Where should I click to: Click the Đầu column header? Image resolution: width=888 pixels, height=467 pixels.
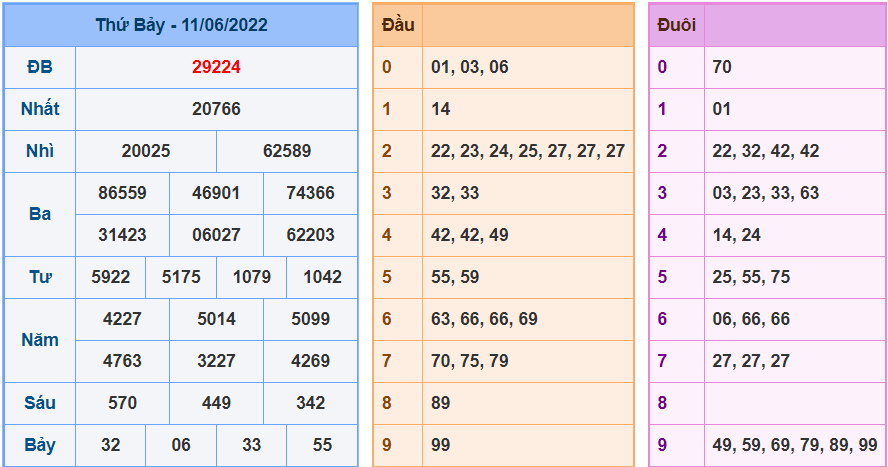coord(398,25)
